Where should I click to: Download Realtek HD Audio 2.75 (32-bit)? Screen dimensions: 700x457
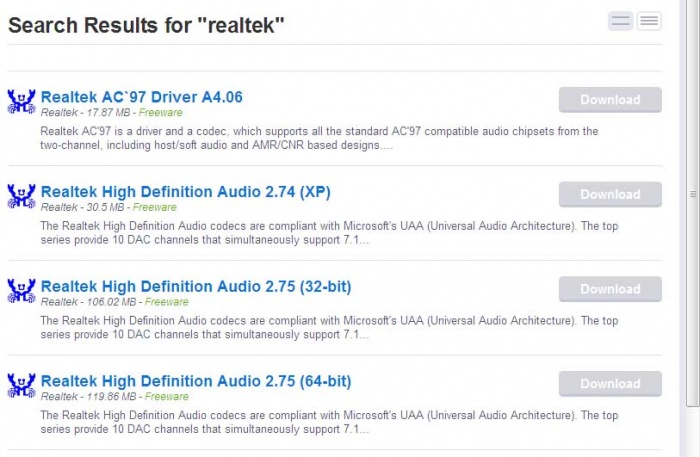[610, 289]
